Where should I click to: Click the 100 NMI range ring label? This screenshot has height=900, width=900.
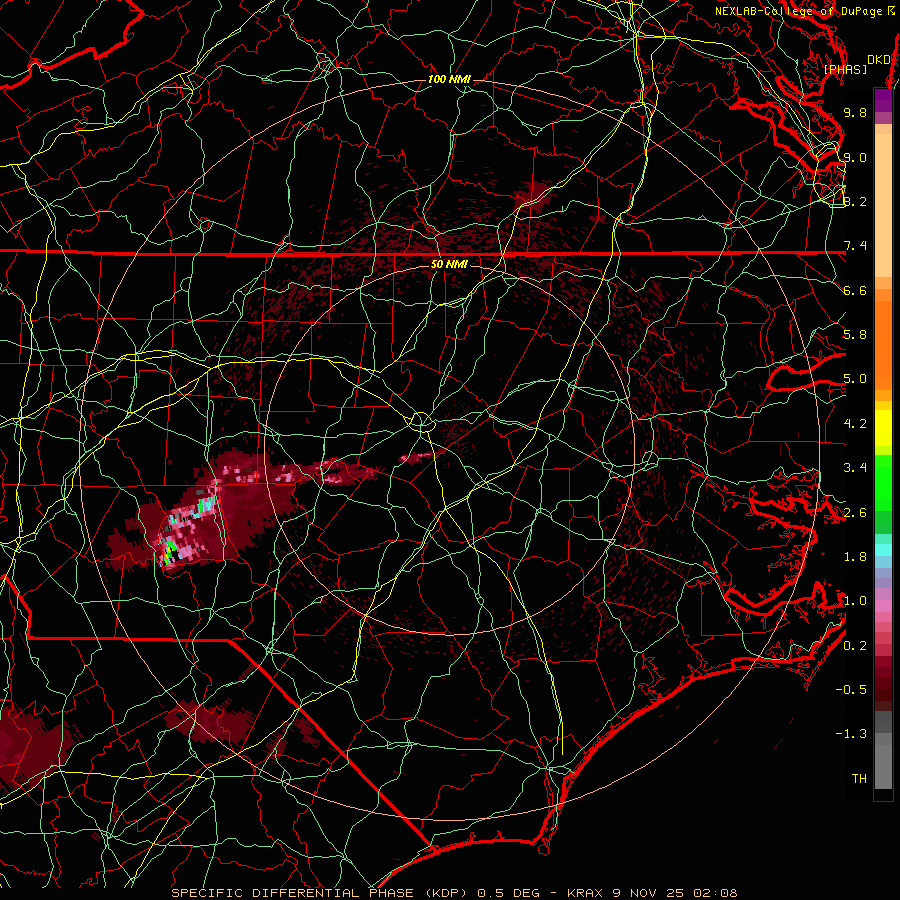point(449,79)
